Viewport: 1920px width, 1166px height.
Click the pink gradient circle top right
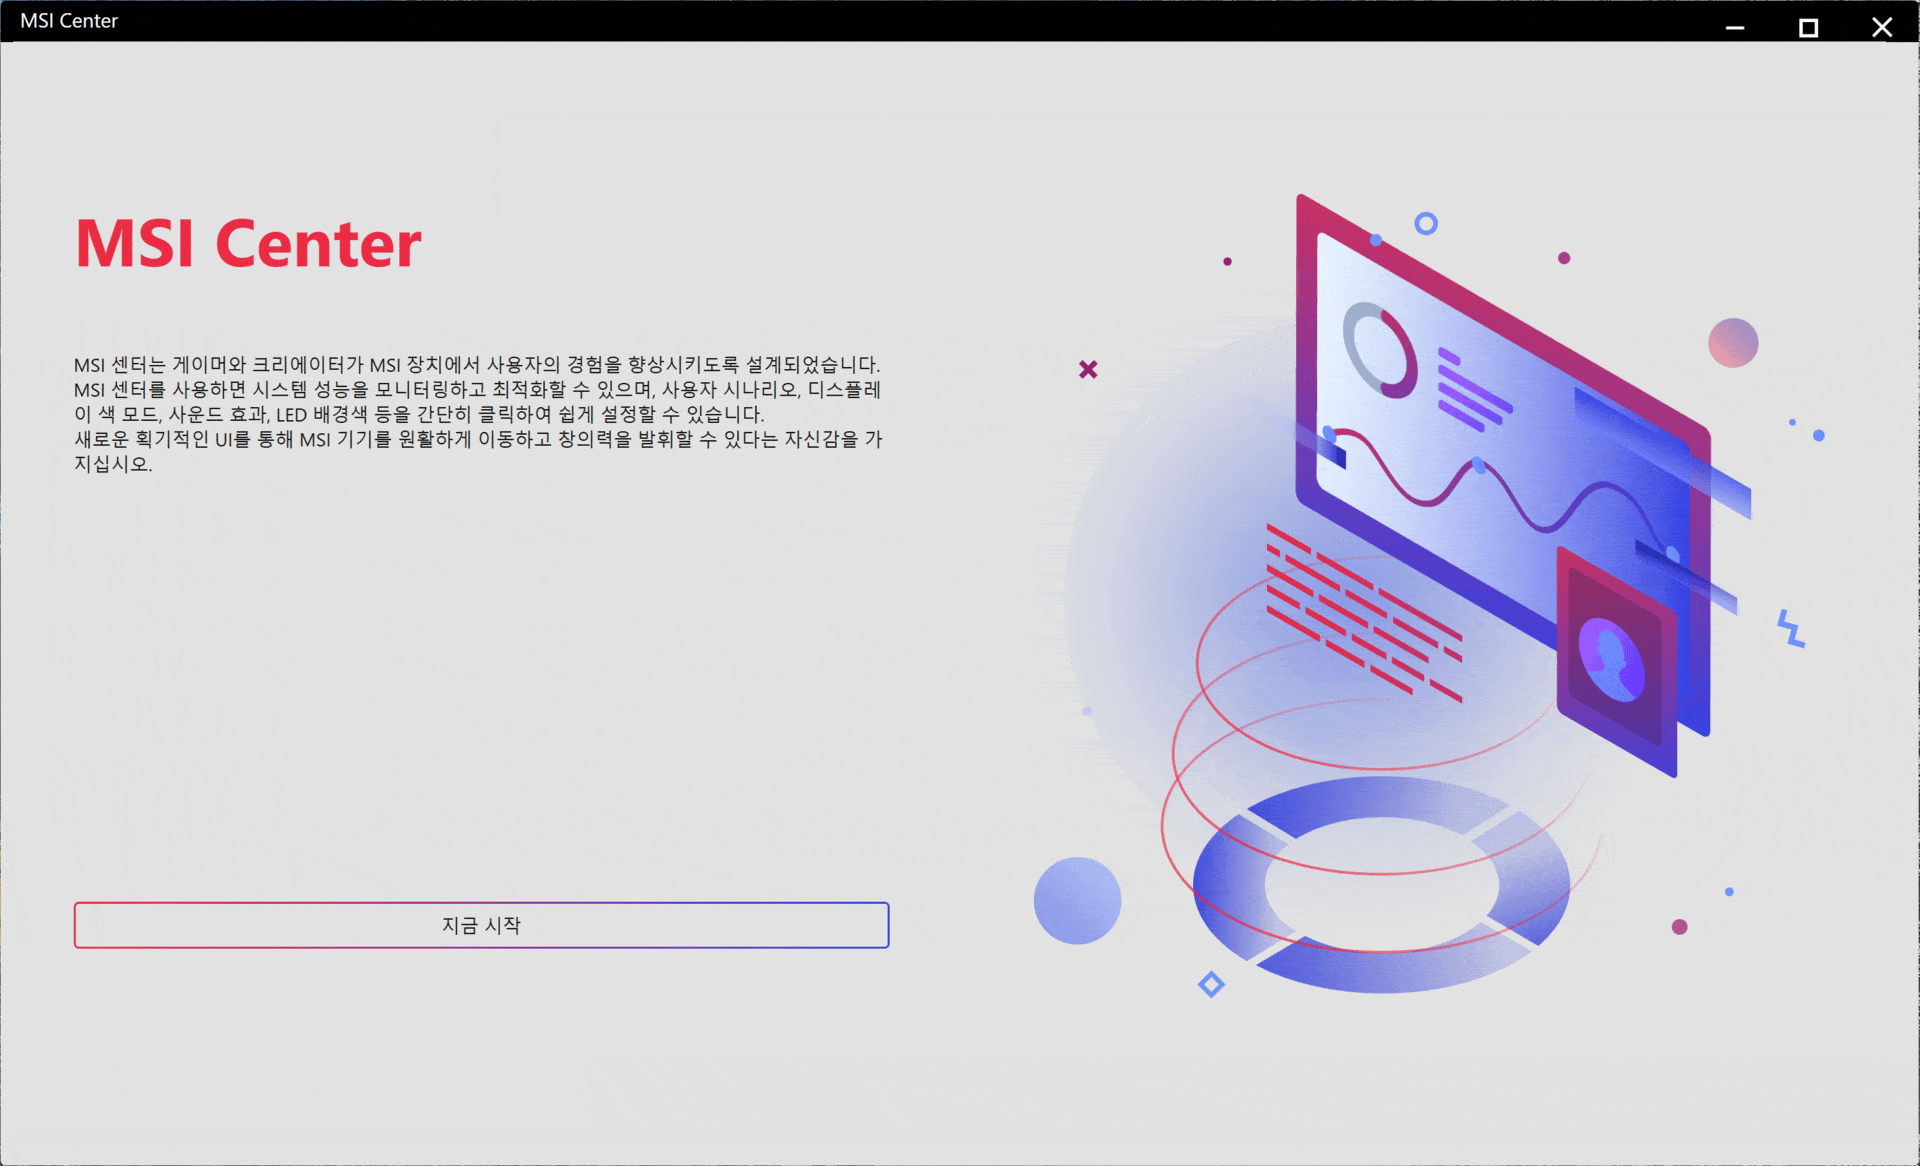1733,343
